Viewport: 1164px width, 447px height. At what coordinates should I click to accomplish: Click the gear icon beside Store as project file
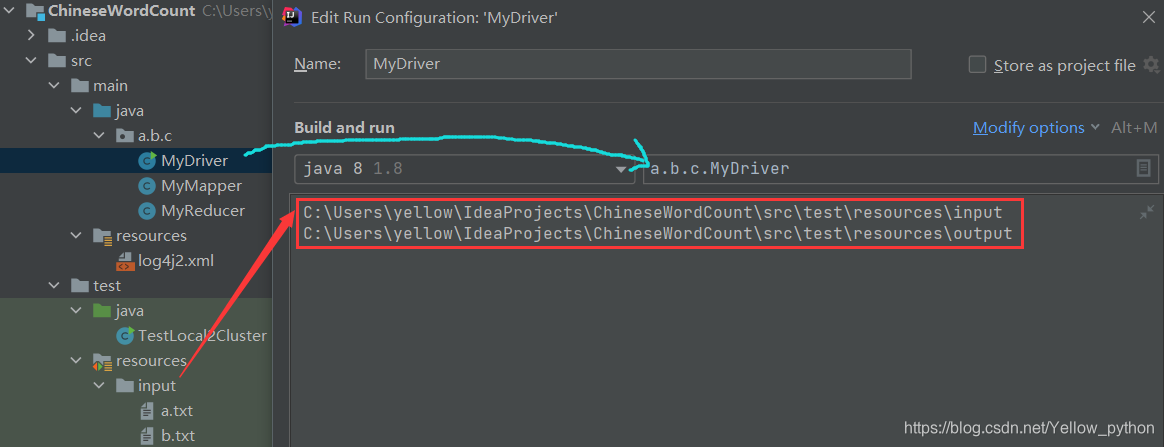1151,65
